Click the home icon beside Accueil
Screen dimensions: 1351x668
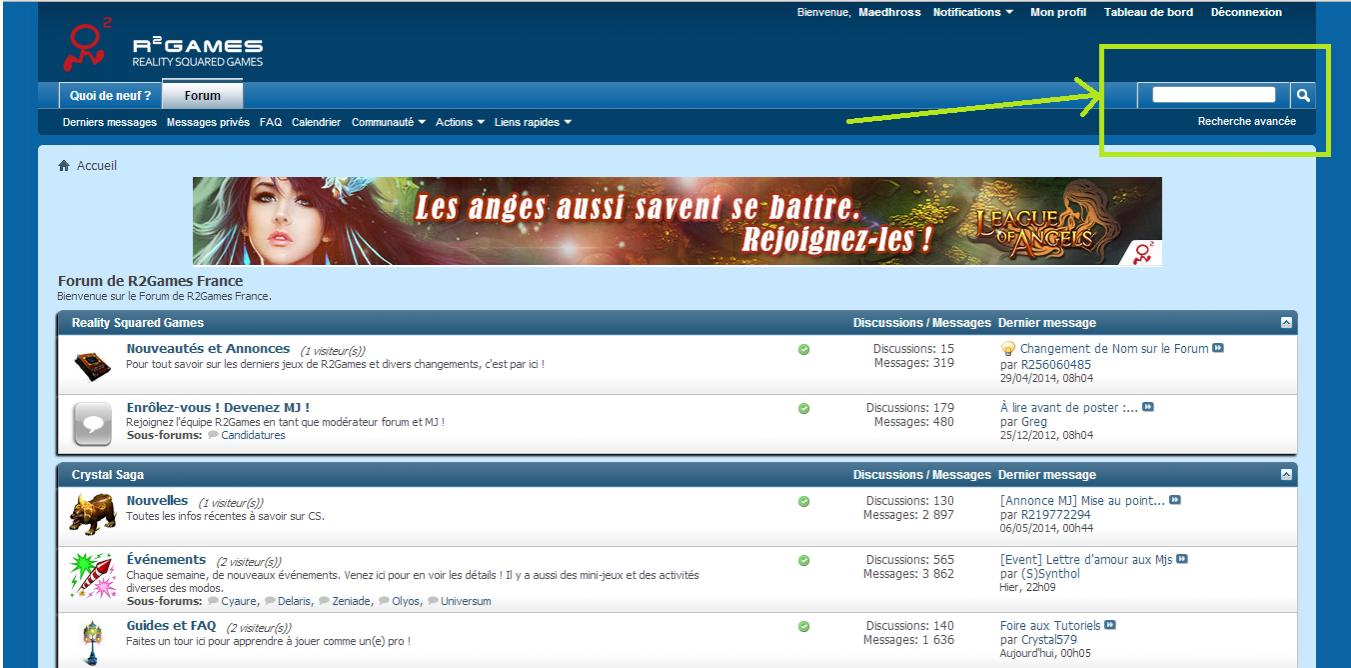click(x=65, y=166)
